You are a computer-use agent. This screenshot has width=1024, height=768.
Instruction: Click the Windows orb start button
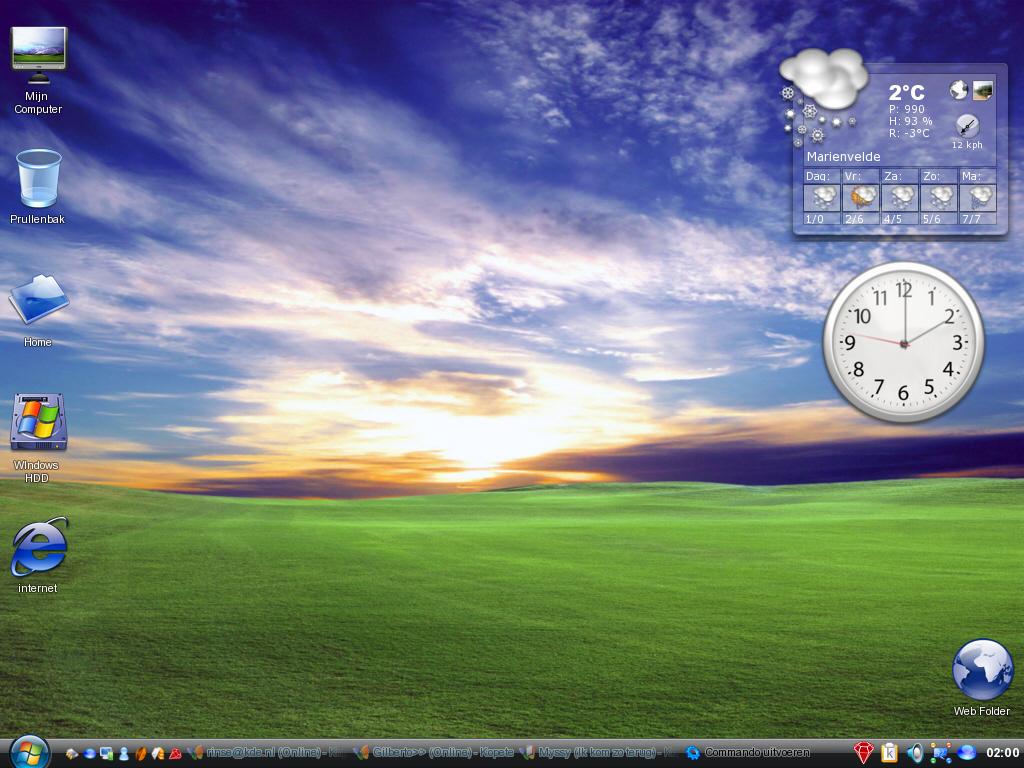click(x=29, y=753)
